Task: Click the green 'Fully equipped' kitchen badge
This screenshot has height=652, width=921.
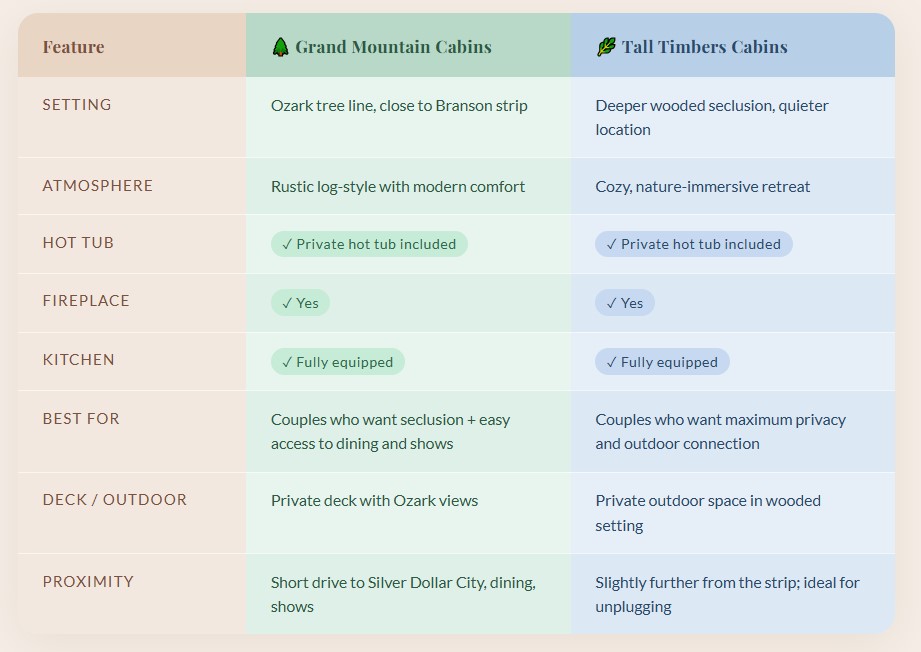Action: (338, 362)
